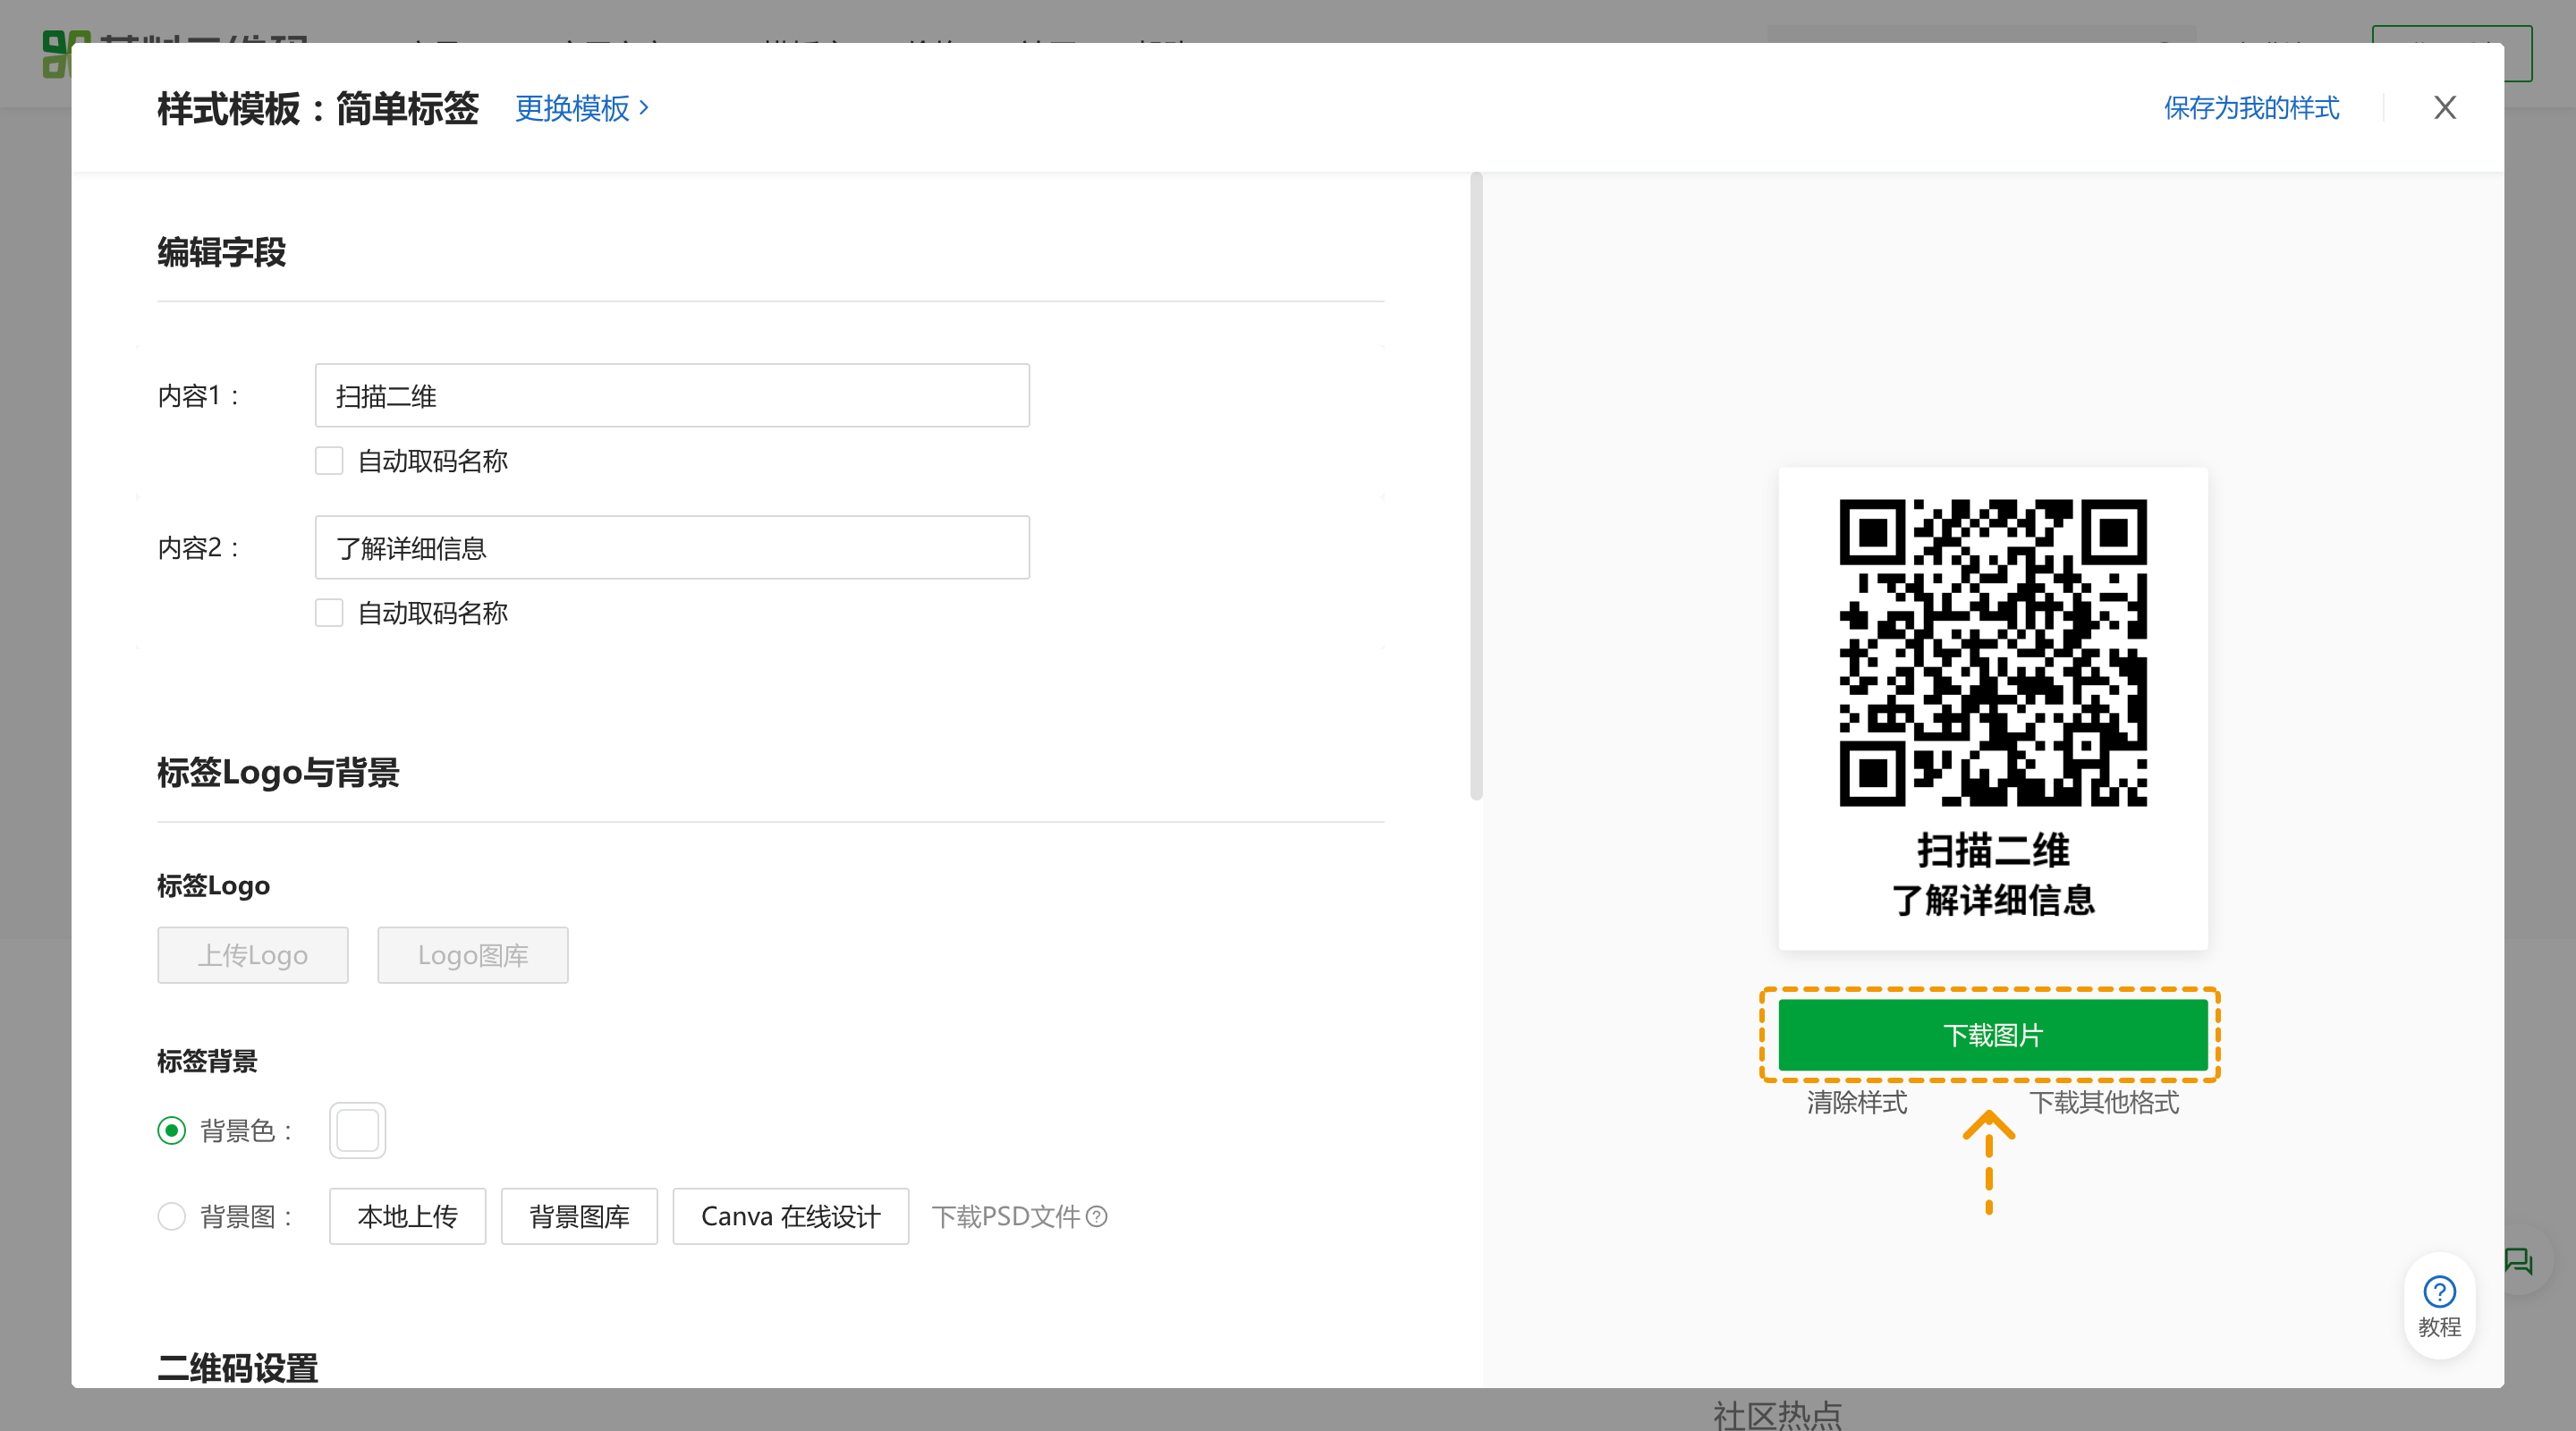Click the QR code preview image
2576x1431 pixels.
pyautogui.click(x=1992, y=652)
